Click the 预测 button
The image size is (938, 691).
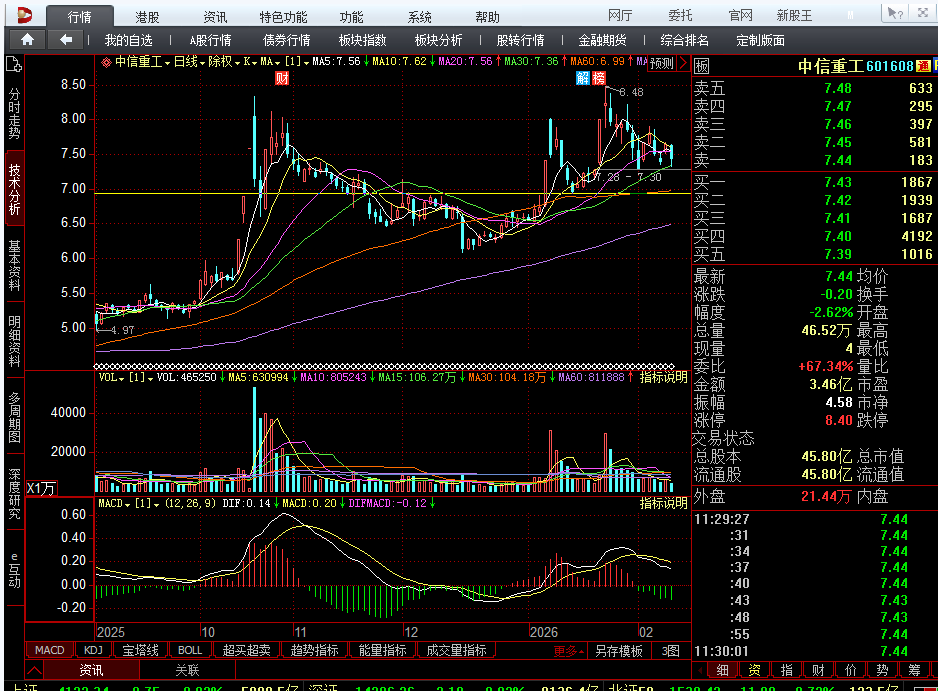pyautogui.click(x=662, y=63)
